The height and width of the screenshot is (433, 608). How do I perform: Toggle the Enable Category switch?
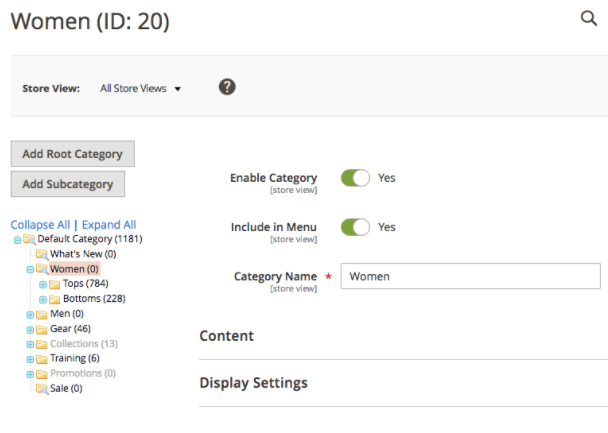pyautogui.click(x=355, y=178)
